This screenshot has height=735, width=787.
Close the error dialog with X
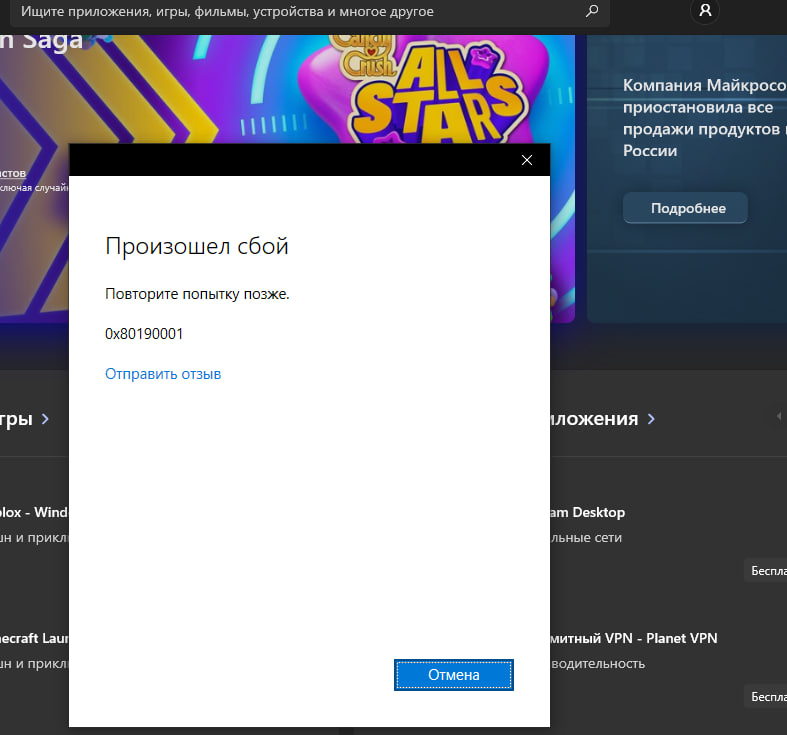tap(527, 160)
